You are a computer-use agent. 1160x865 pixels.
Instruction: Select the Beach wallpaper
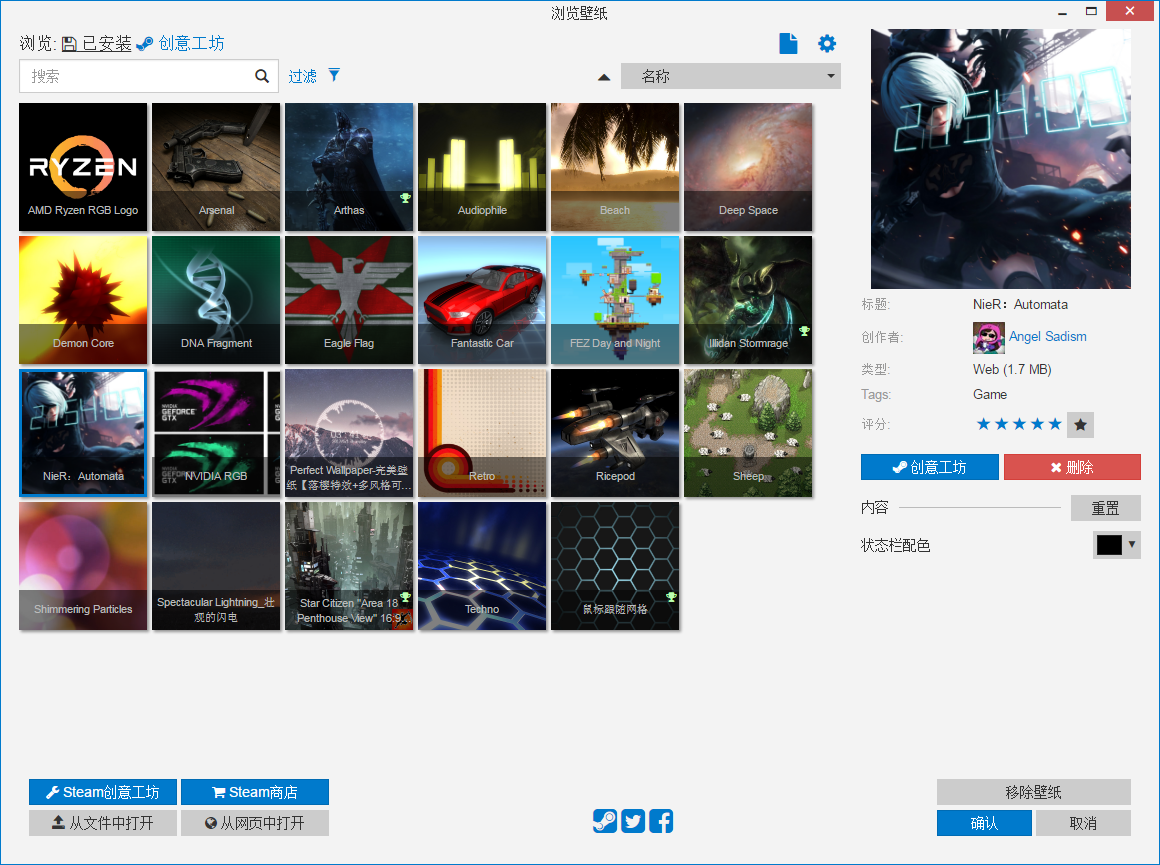[x=616, y=167]
